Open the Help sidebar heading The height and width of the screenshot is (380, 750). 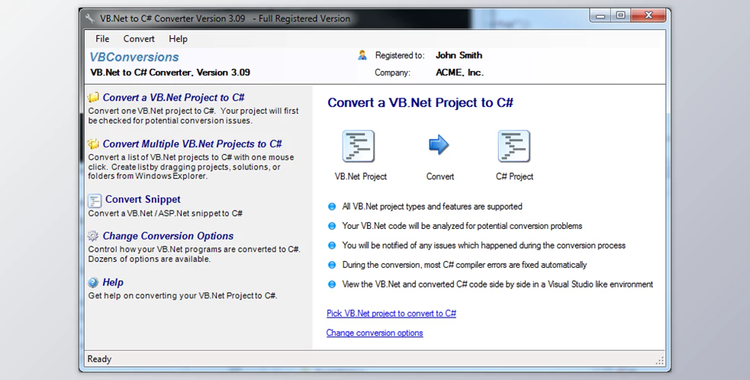pyautogui.click(x=113, y=282)
